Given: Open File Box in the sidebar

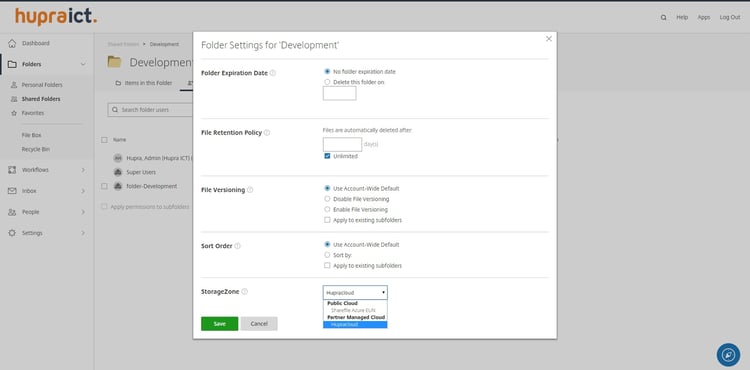Looking at the screenshot, I should click(32, 136).
